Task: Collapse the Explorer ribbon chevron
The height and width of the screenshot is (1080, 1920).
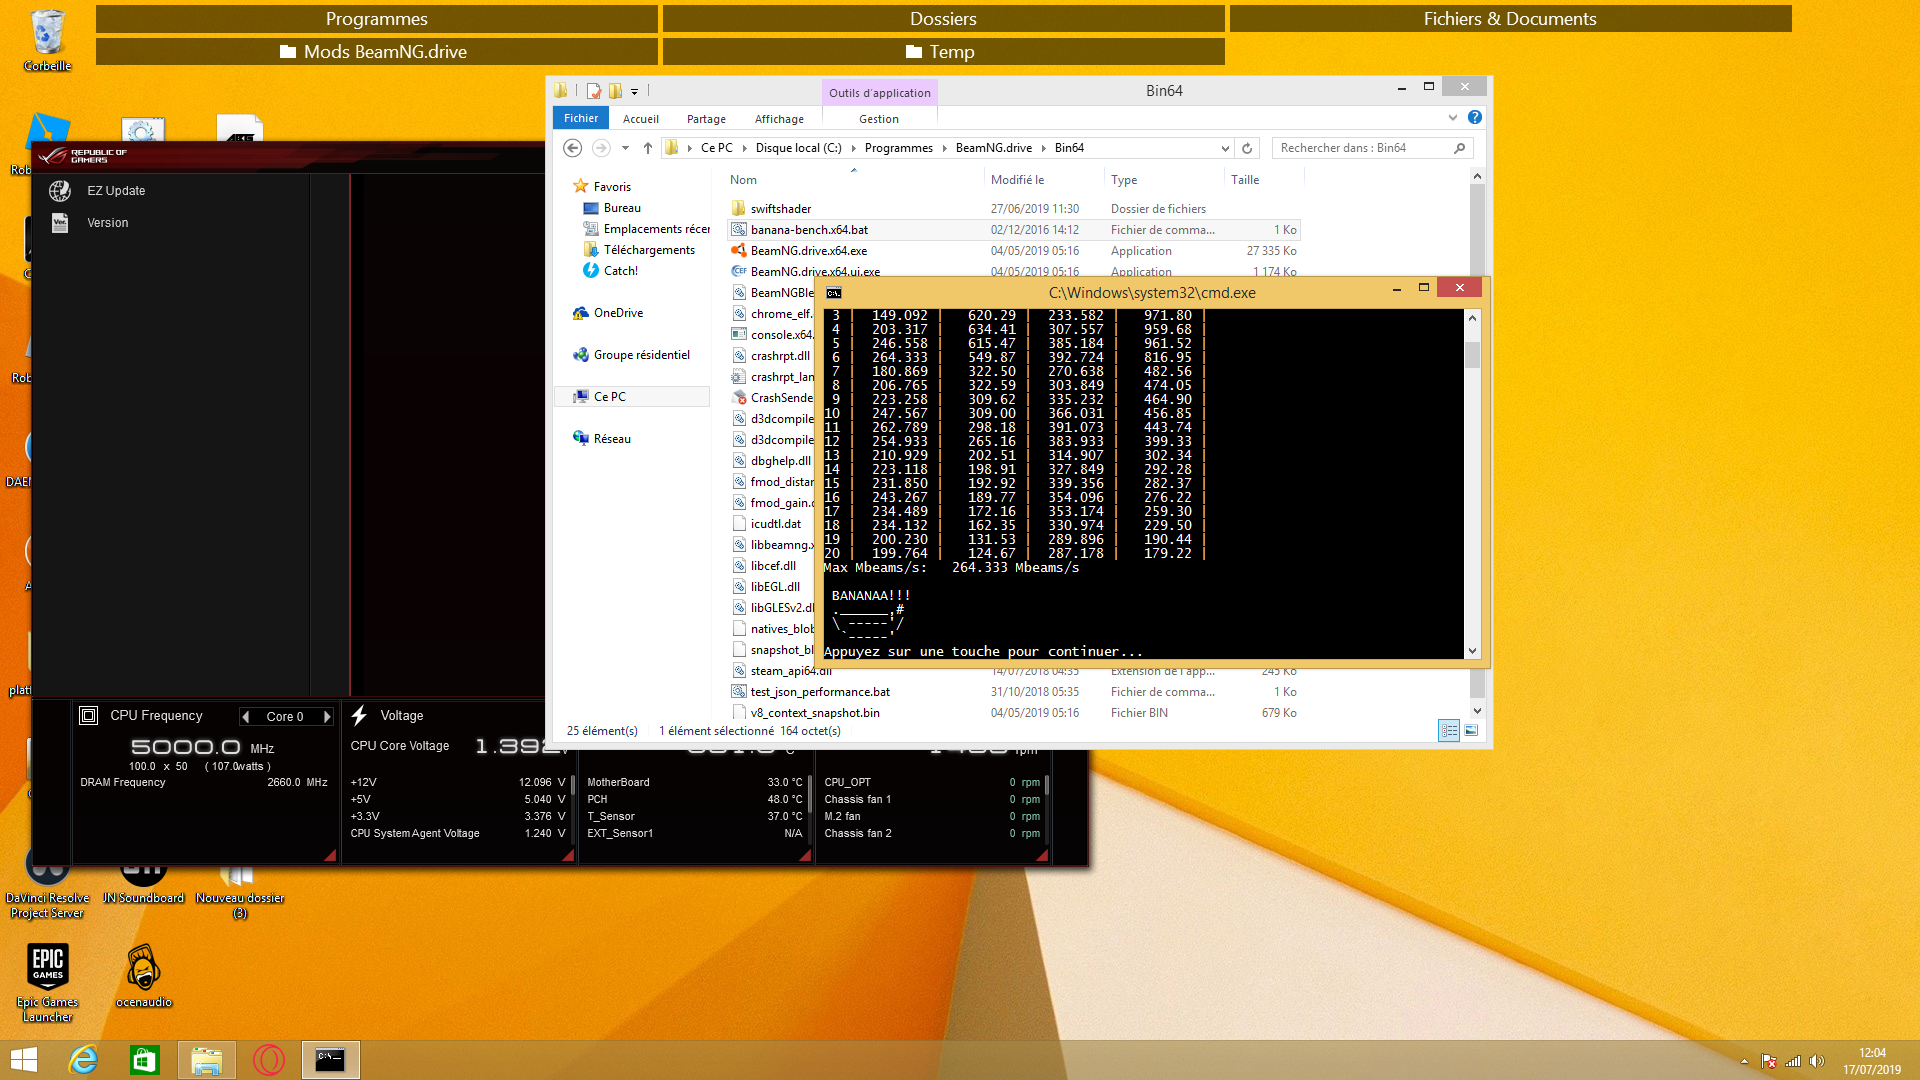Action: click(1453, 118)
